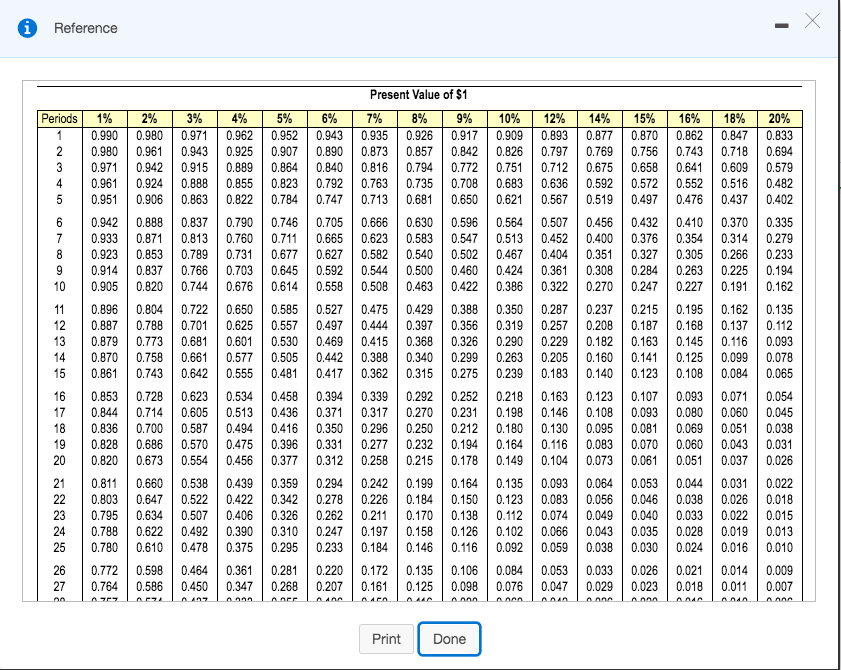Select the 1% column header
841x670 pixels.
click(x=105, y=117)
